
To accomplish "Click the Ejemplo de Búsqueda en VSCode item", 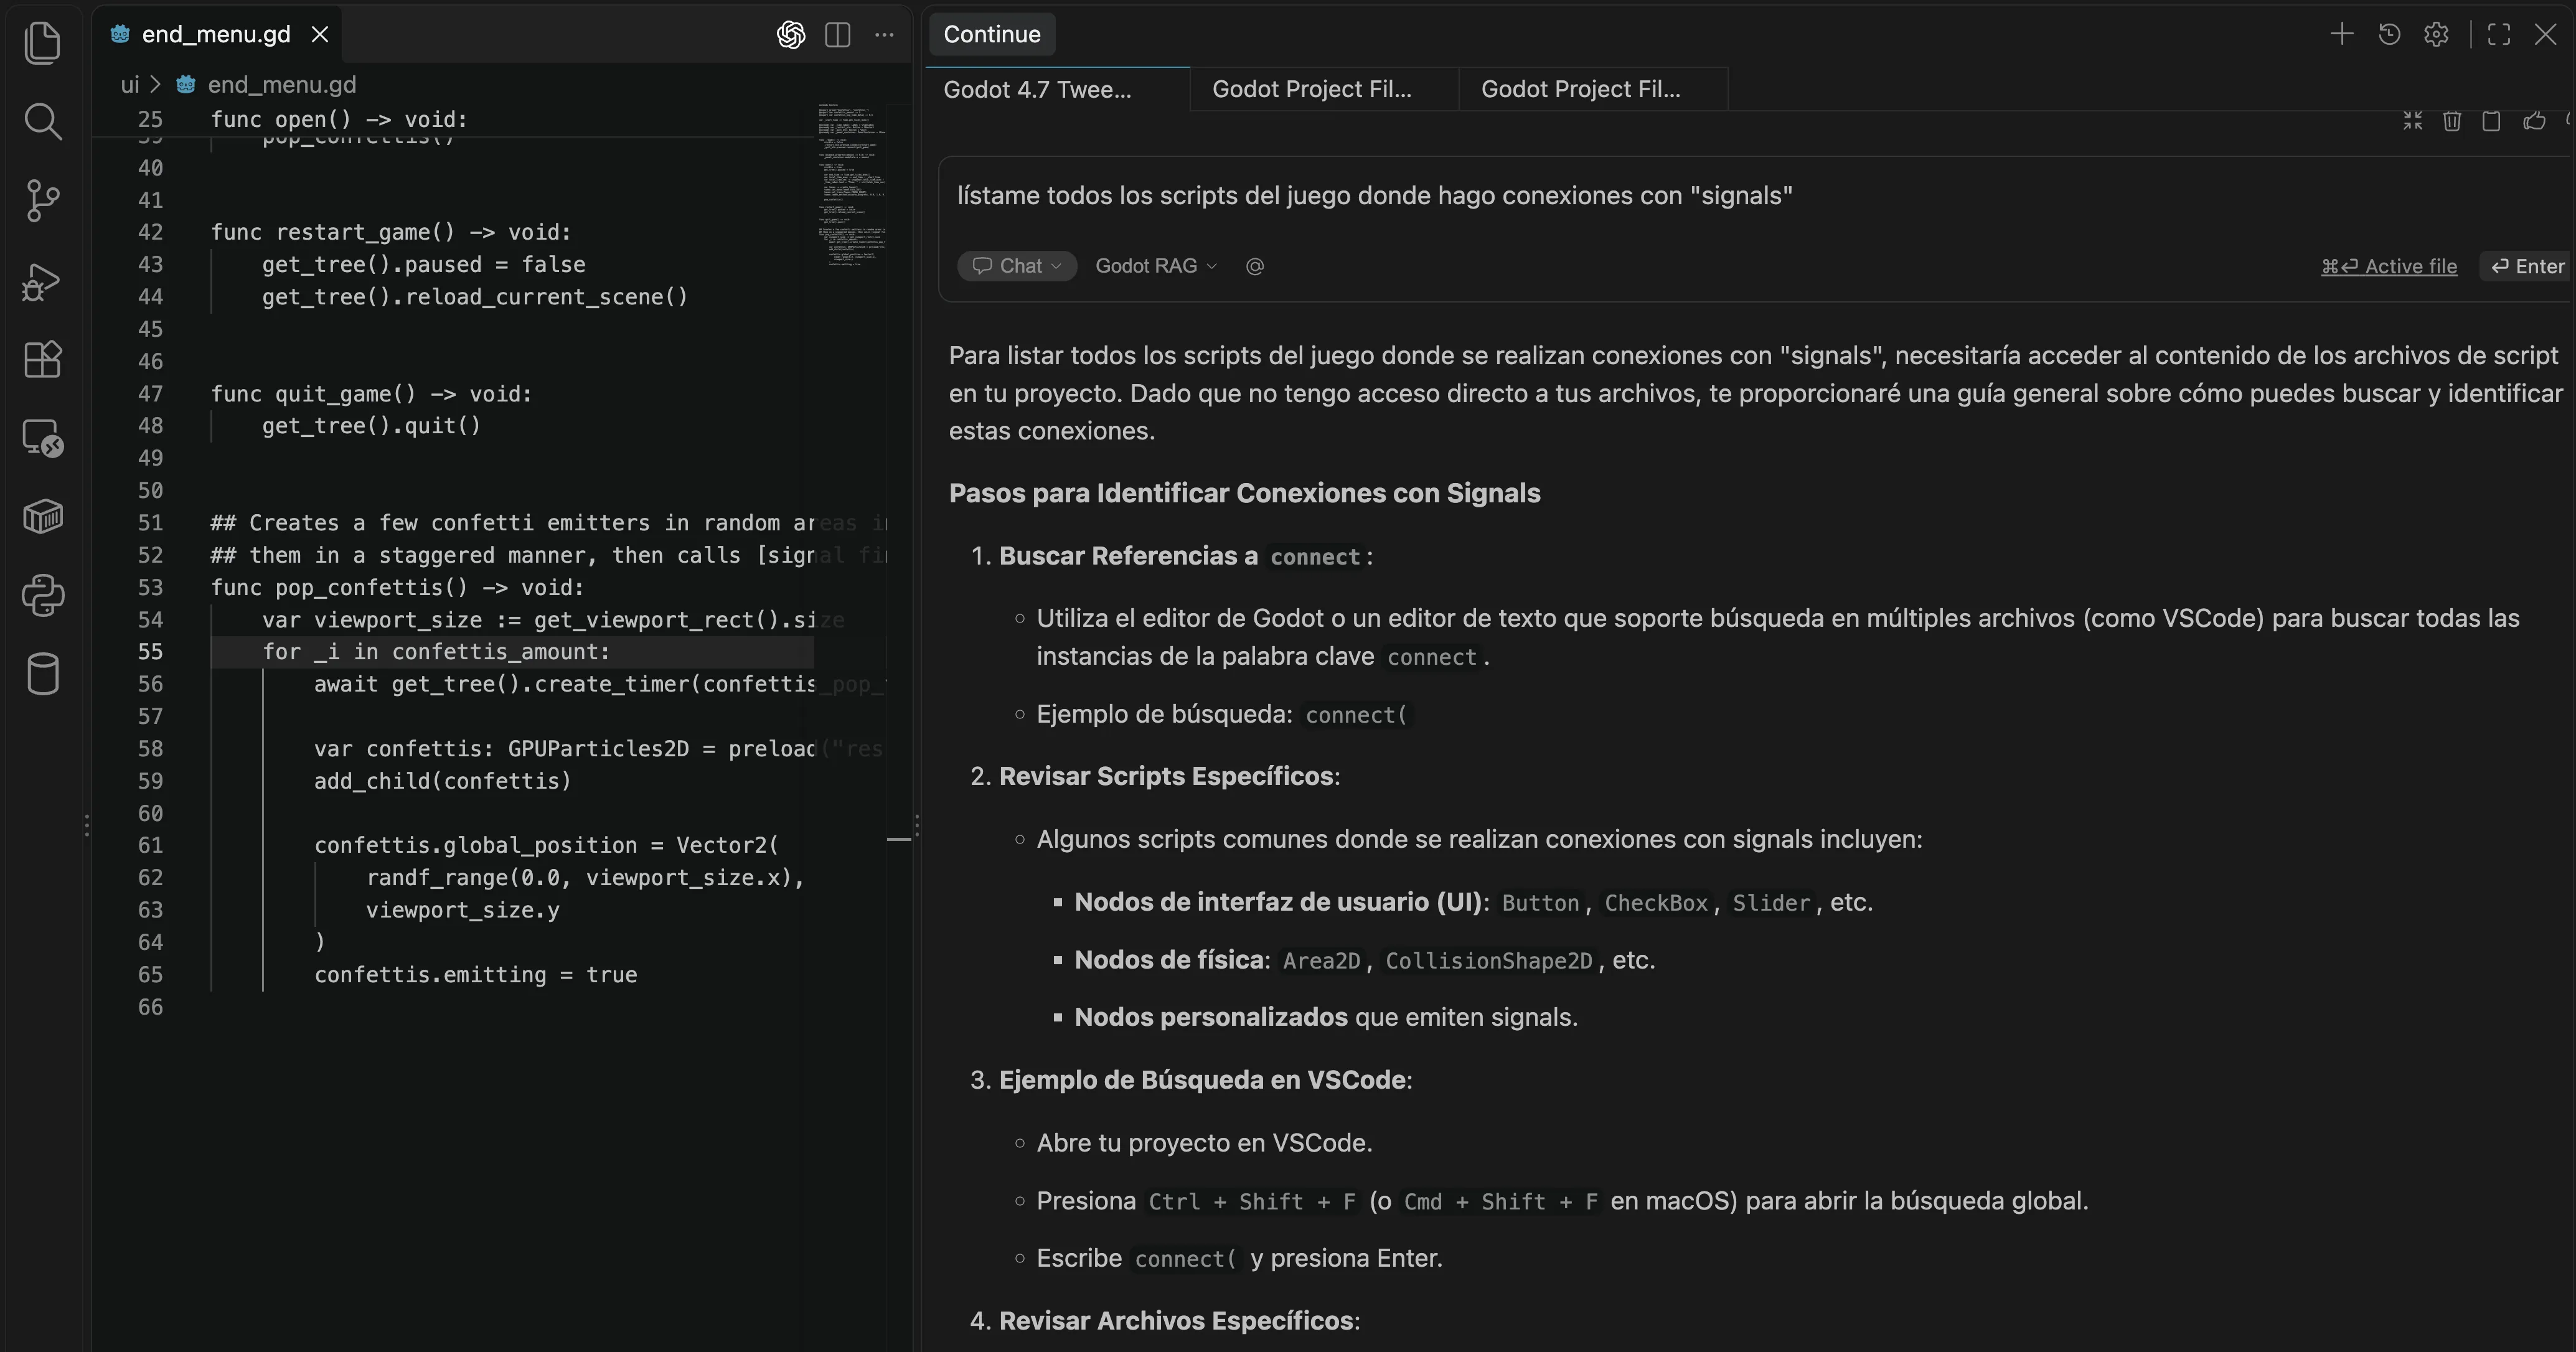I will pos(1205,1081).
